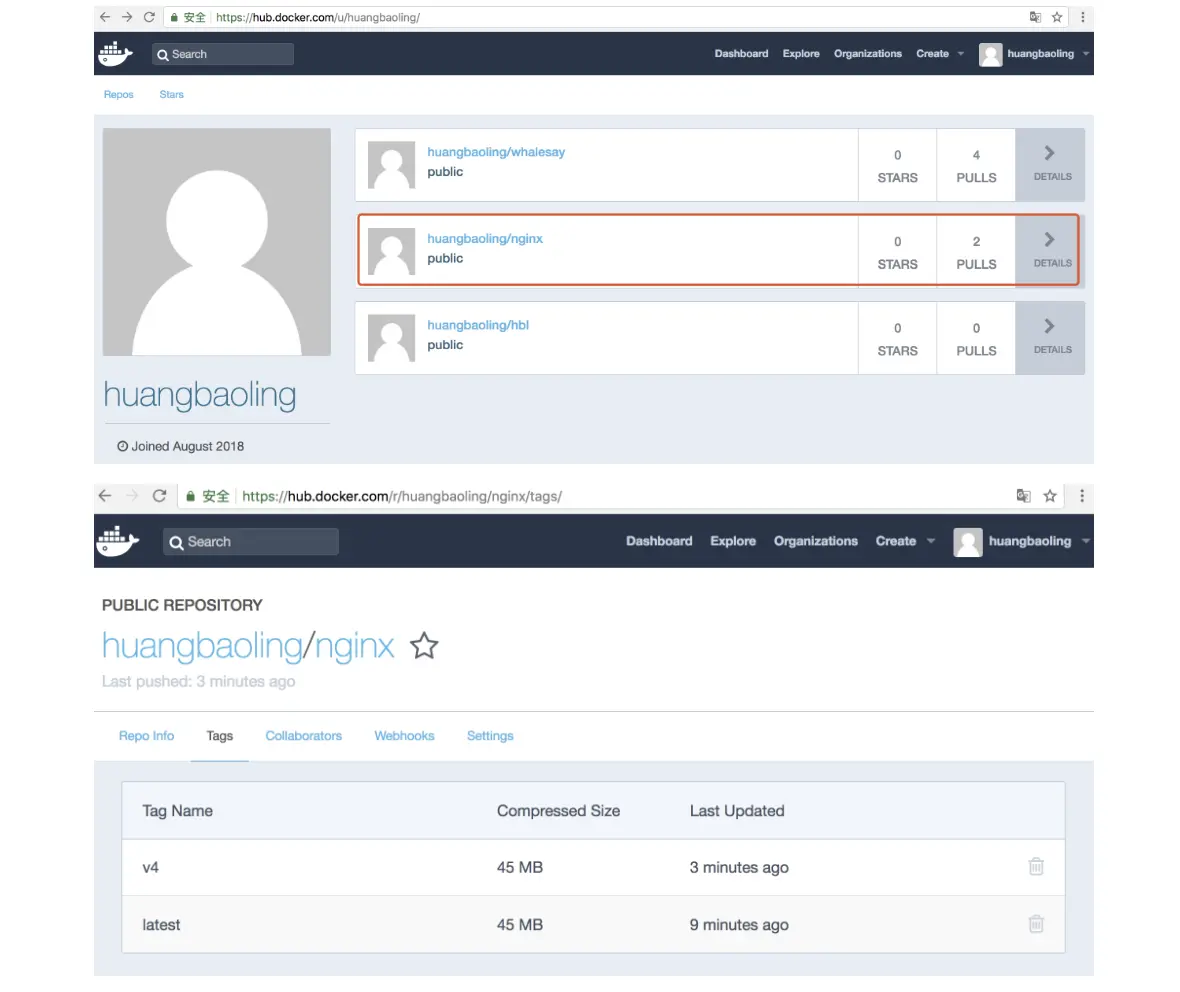The image size is (1180, 992).
Task: Switch to the Webhooks tab
Action: click(404, 735)
